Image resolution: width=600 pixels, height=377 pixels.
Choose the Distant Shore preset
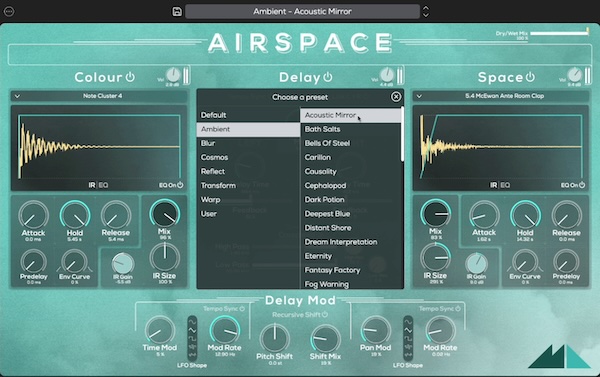(350, 228)
